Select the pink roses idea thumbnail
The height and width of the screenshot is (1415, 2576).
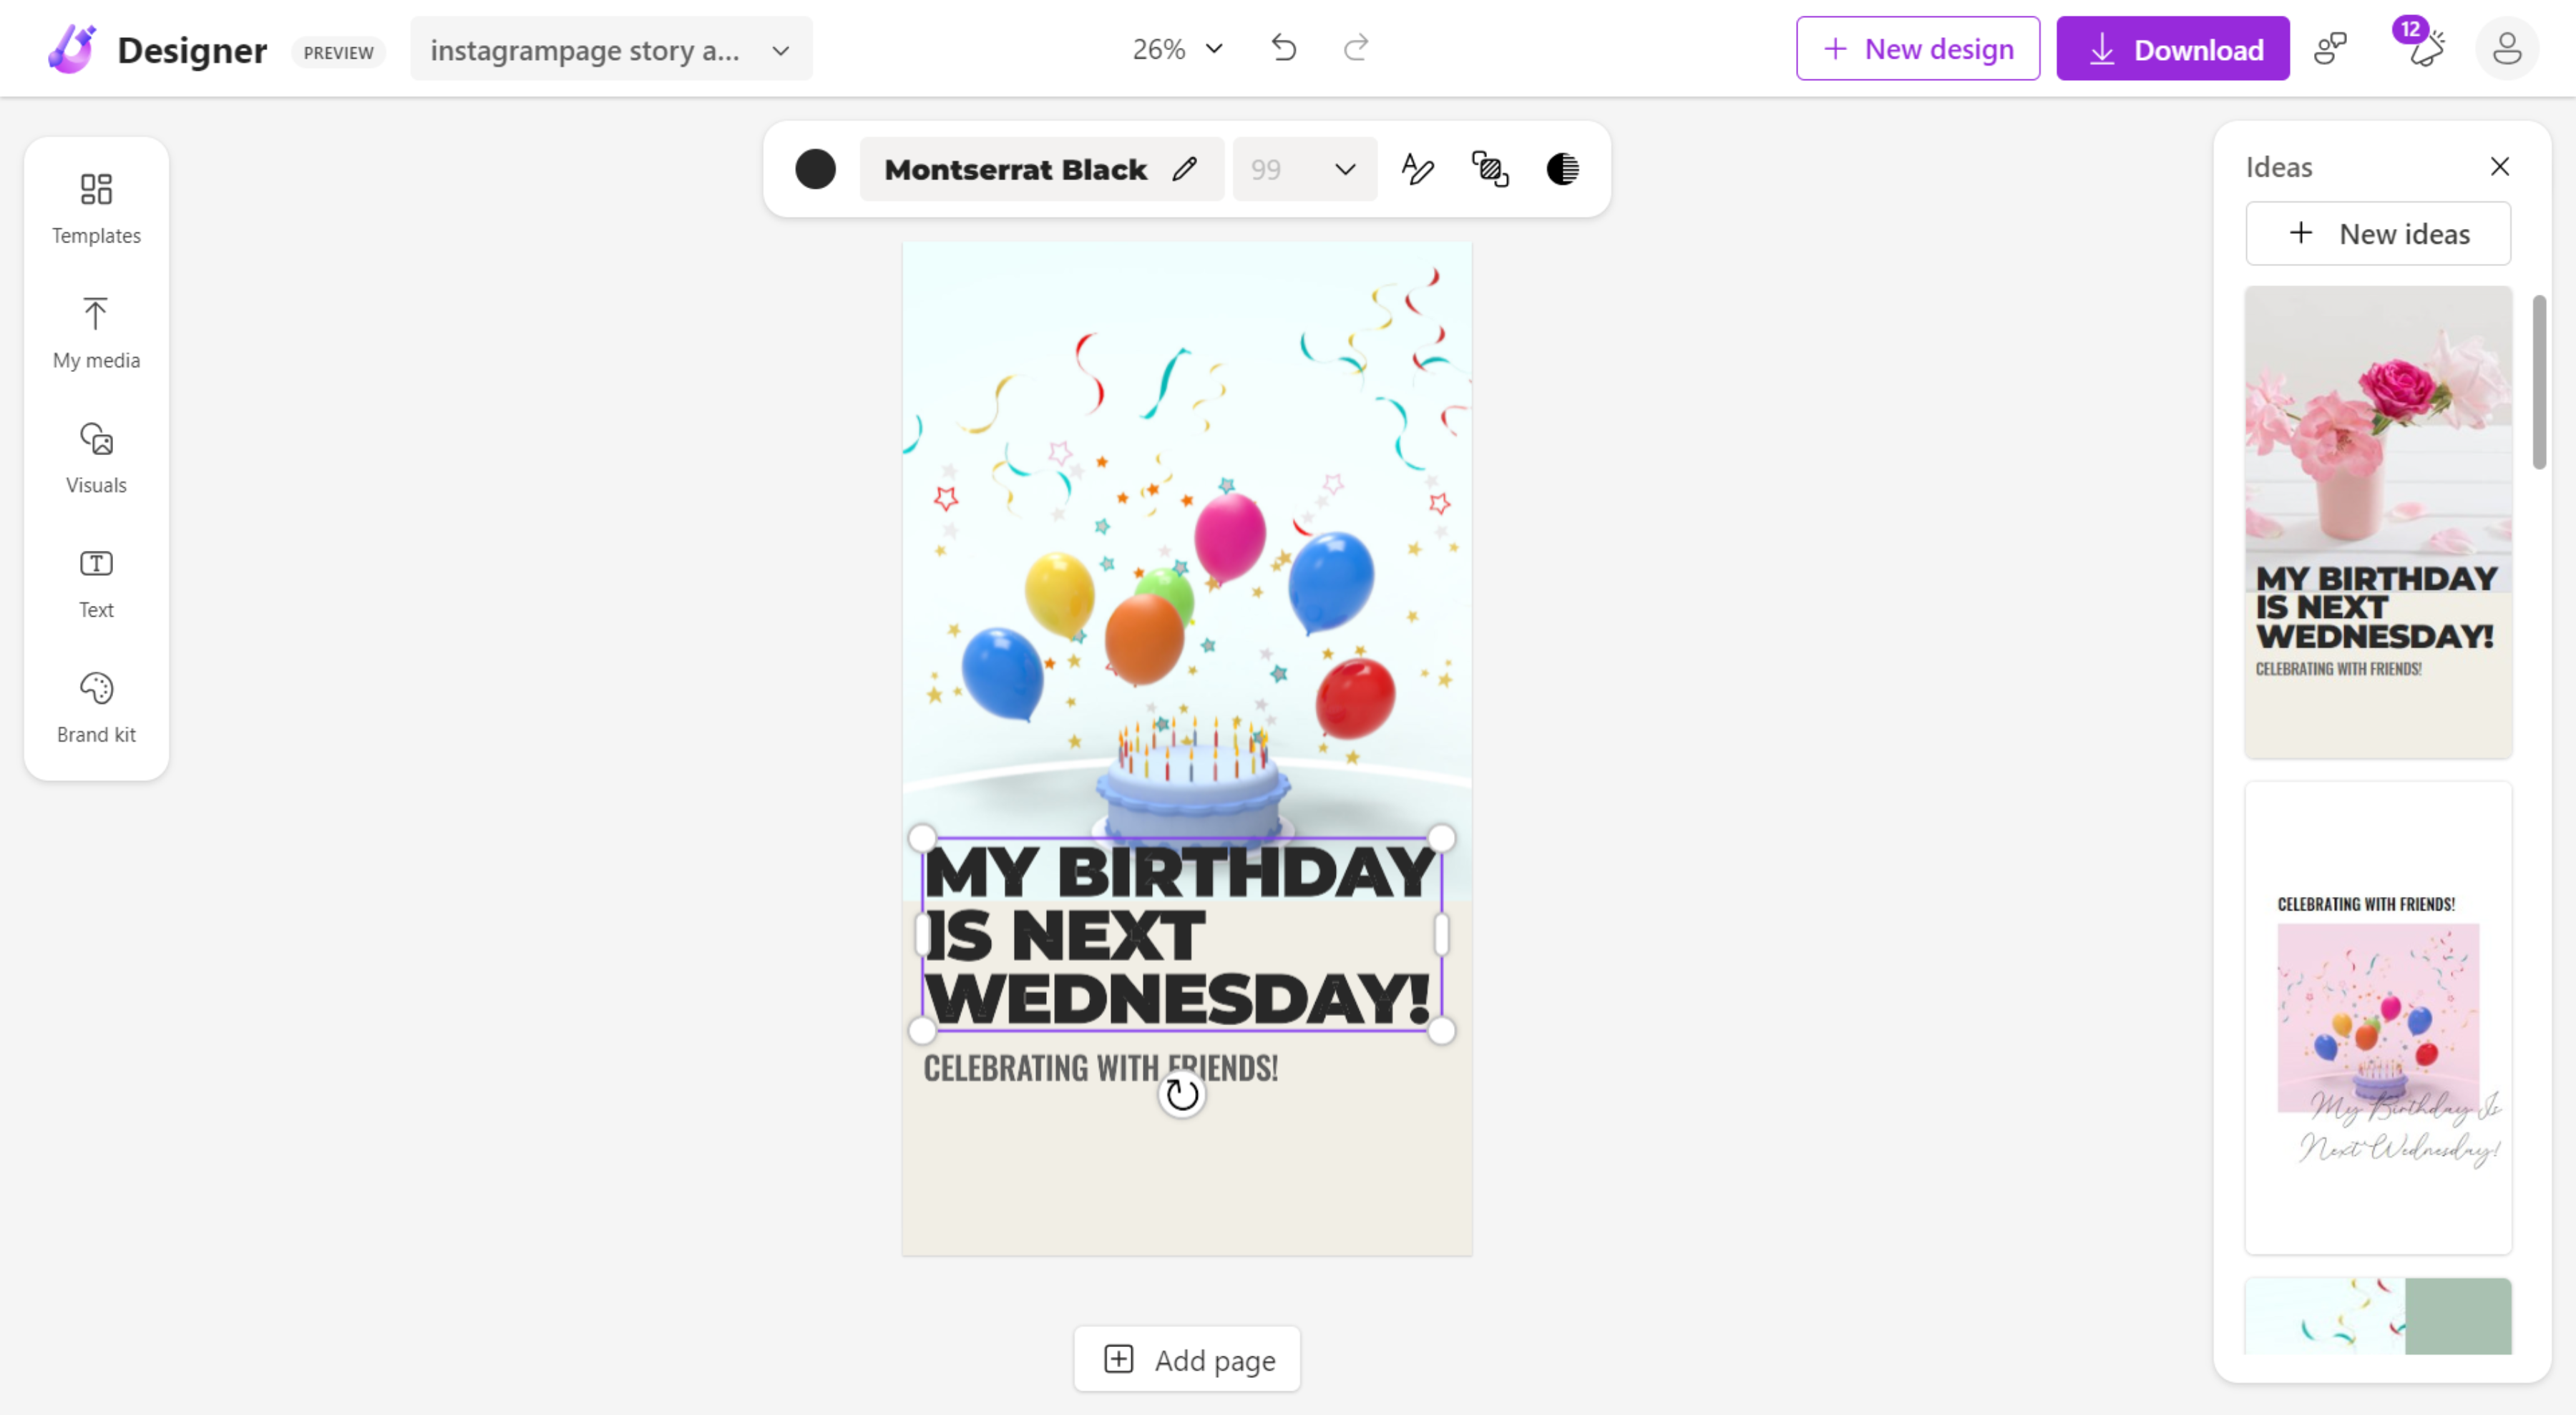pyautogui.click(x=2377, y=521)
